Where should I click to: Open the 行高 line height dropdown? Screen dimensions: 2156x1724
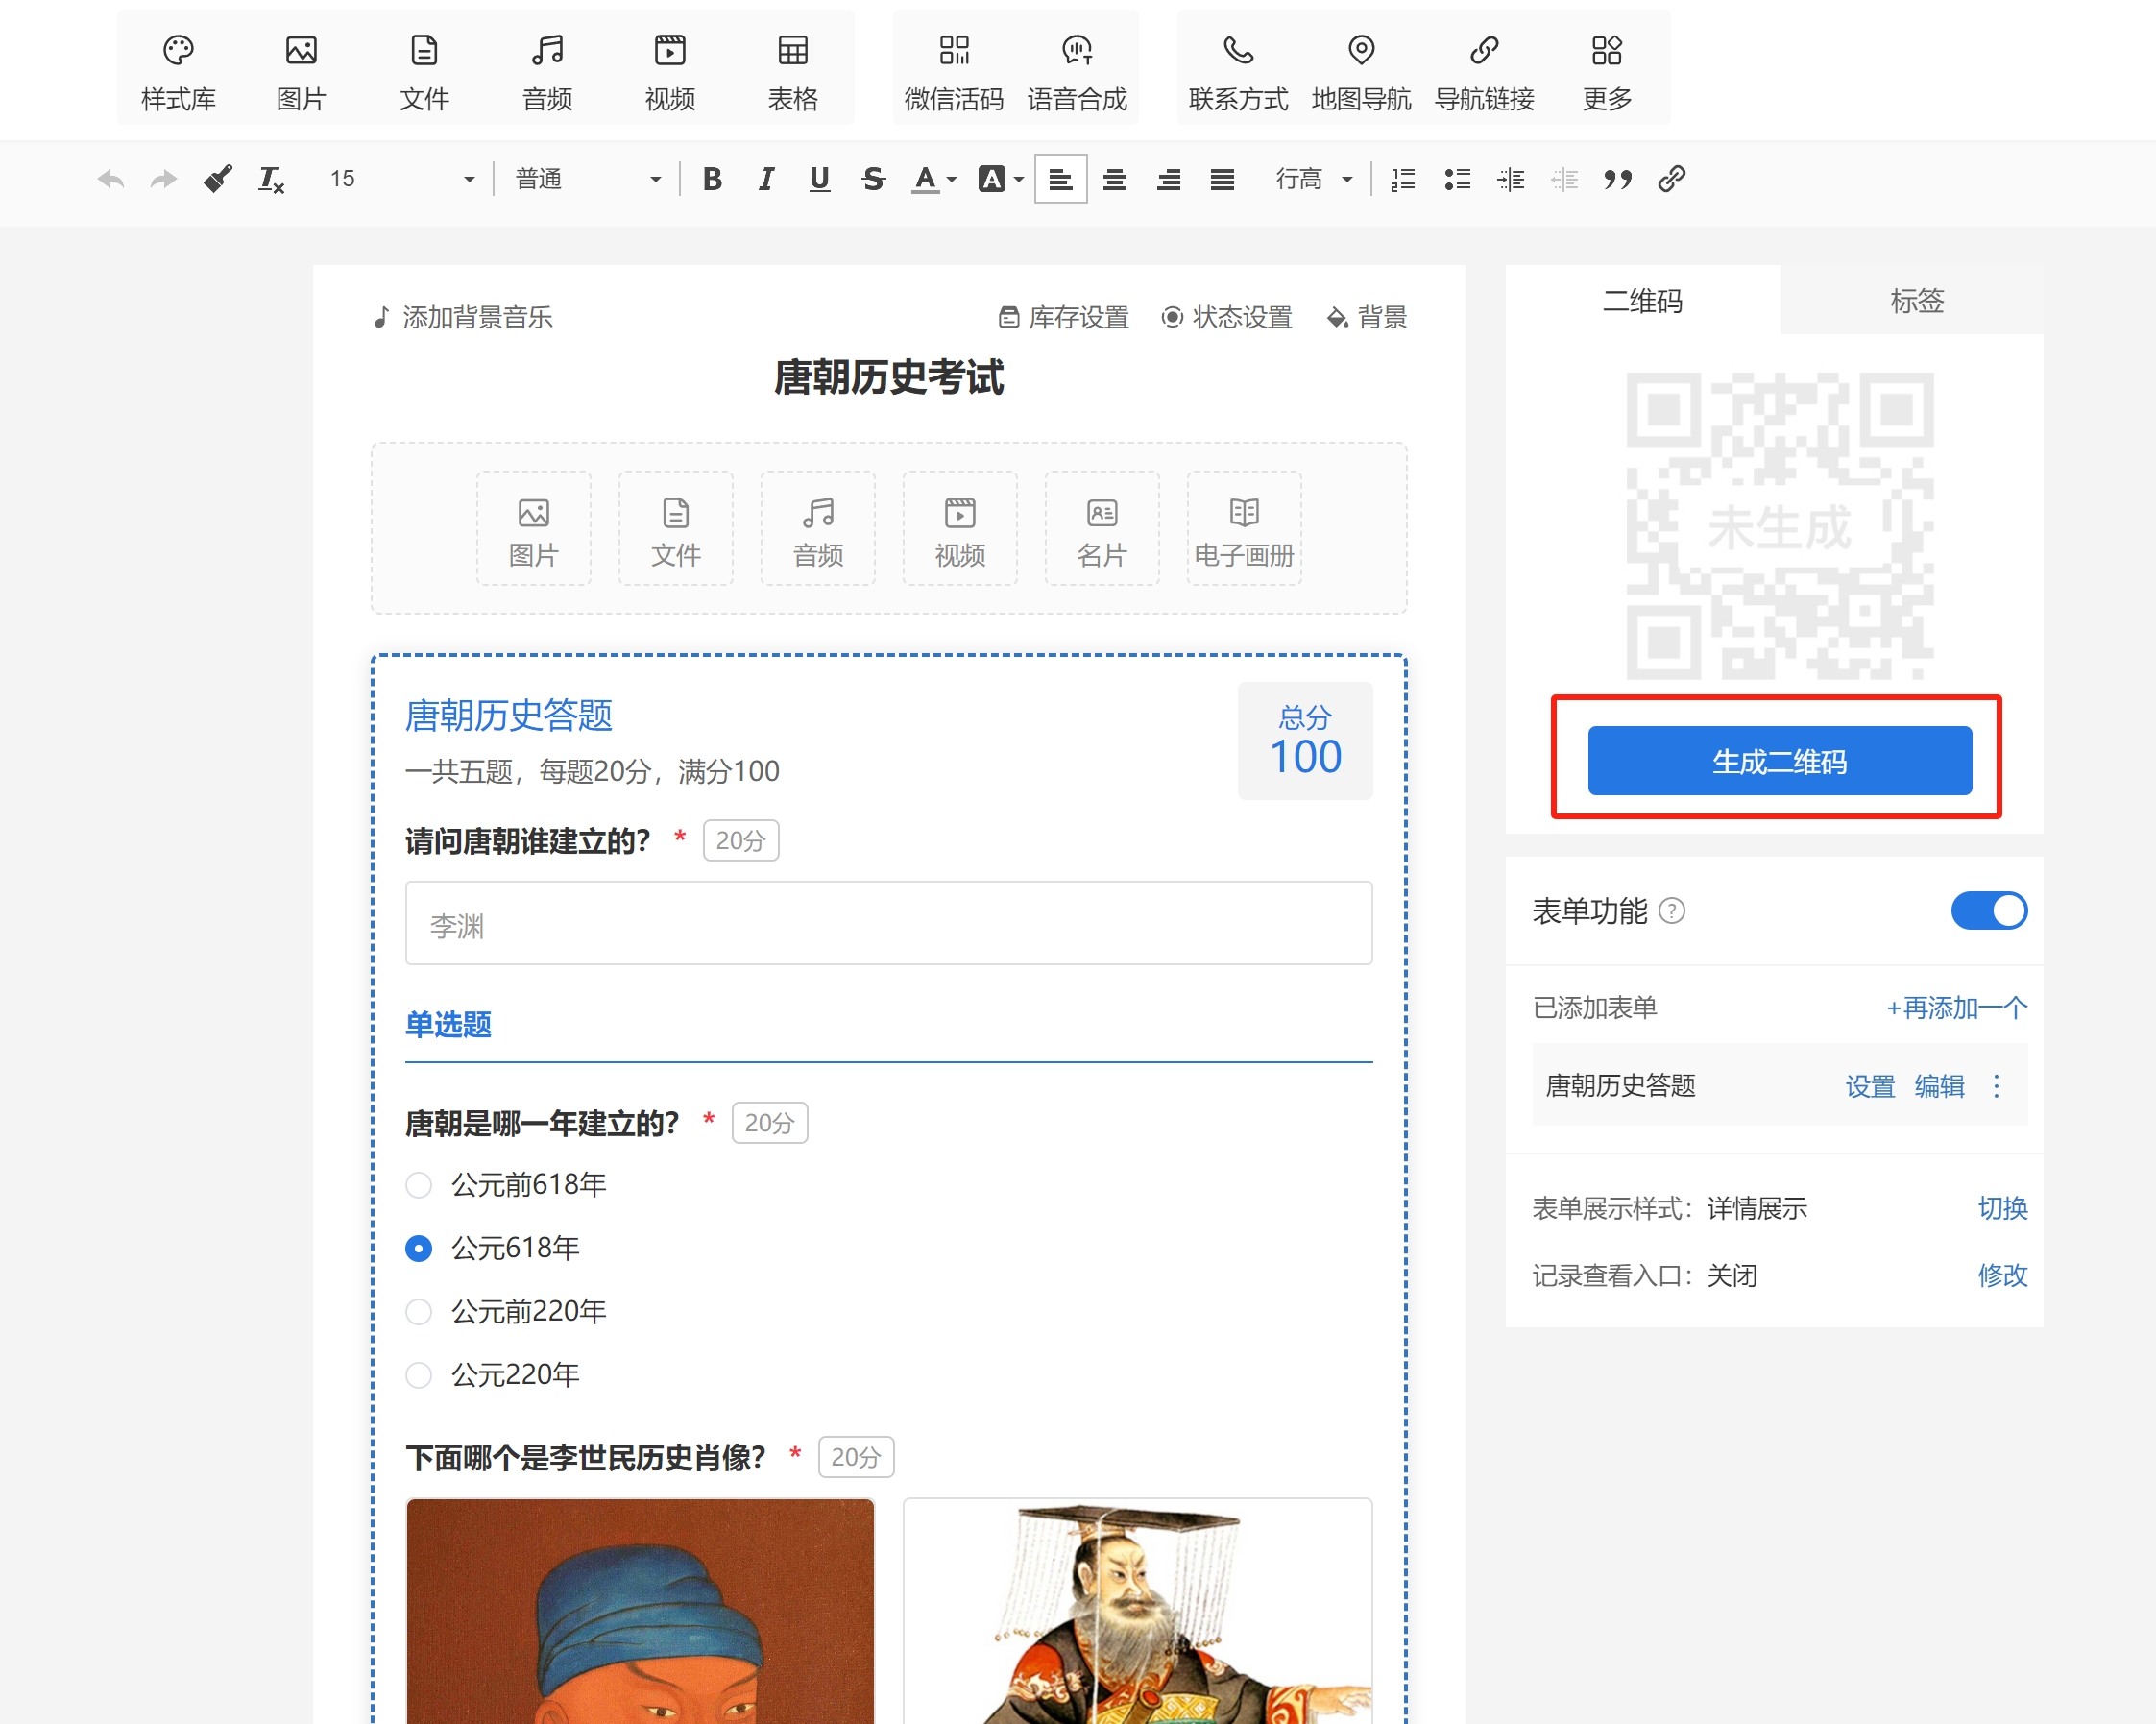coord(1313,179)
